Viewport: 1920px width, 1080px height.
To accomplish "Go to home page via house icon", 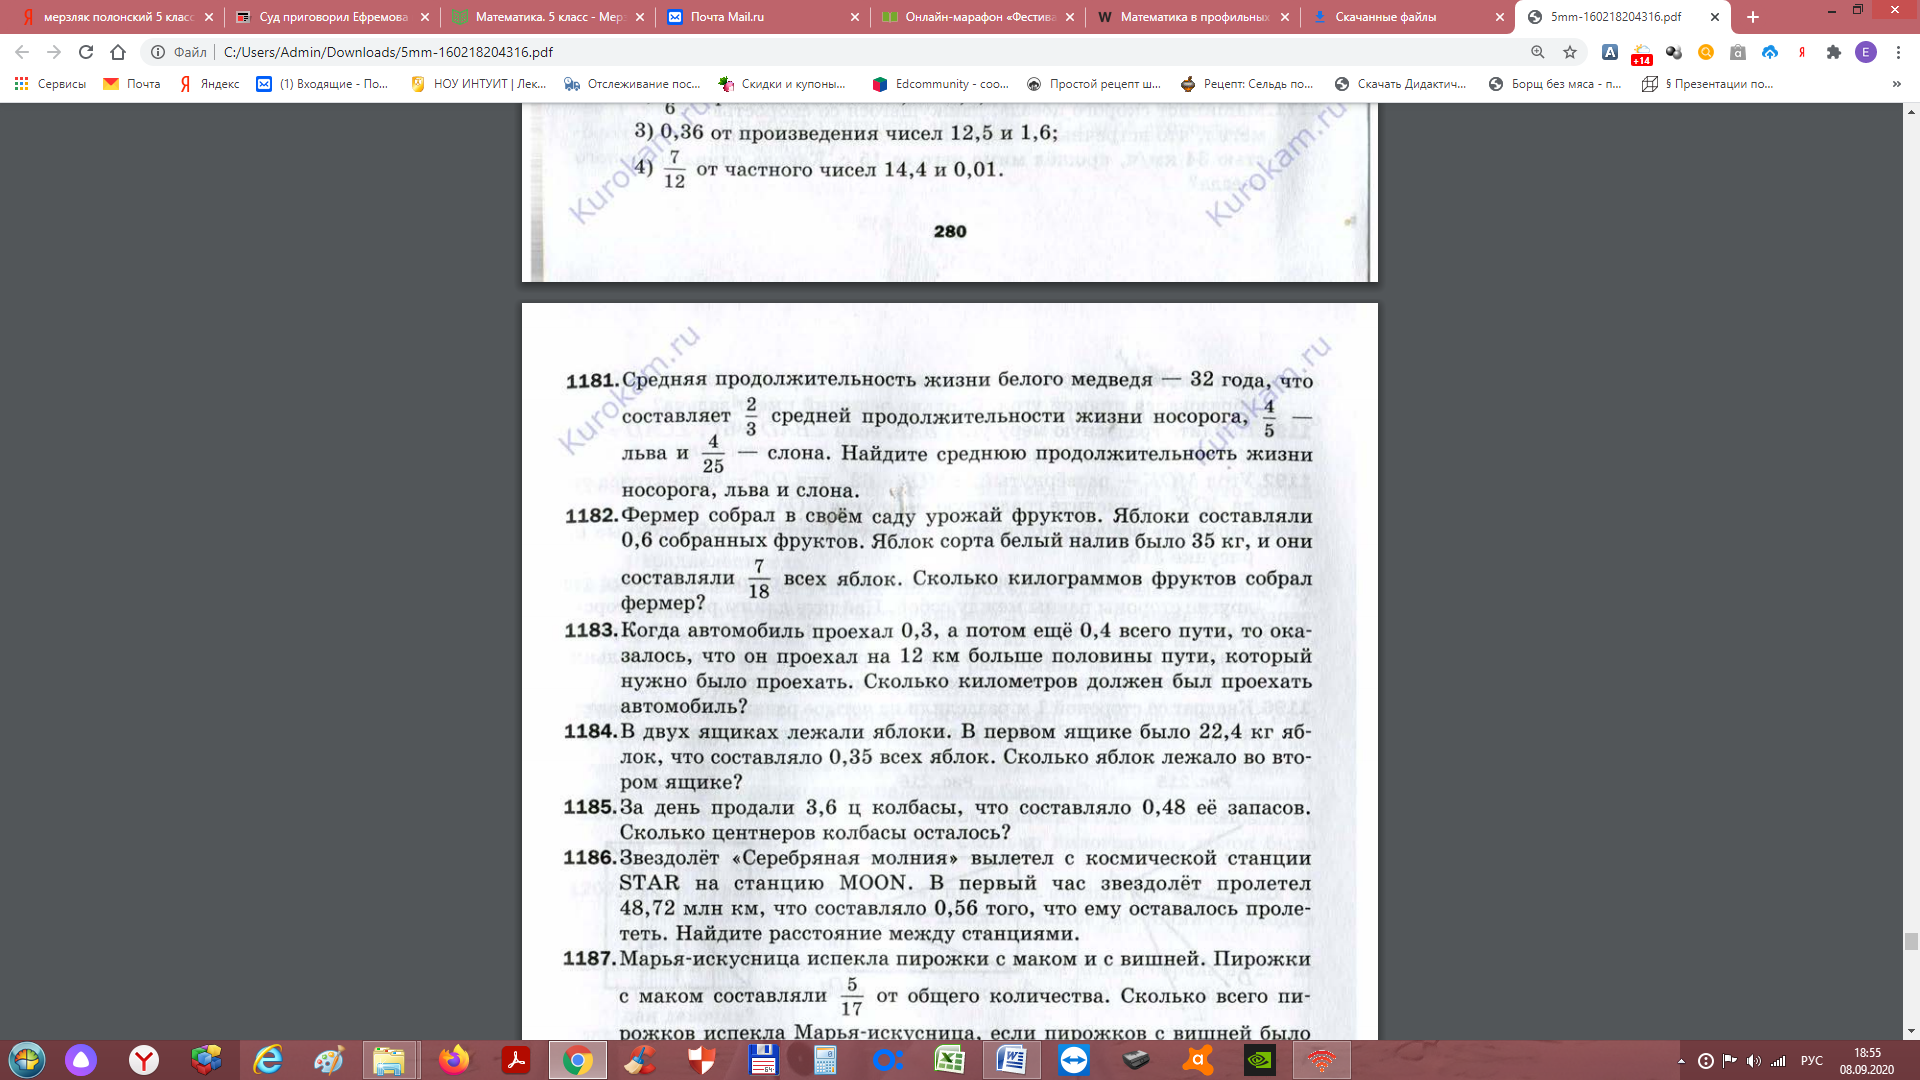I will click(118, 52).
